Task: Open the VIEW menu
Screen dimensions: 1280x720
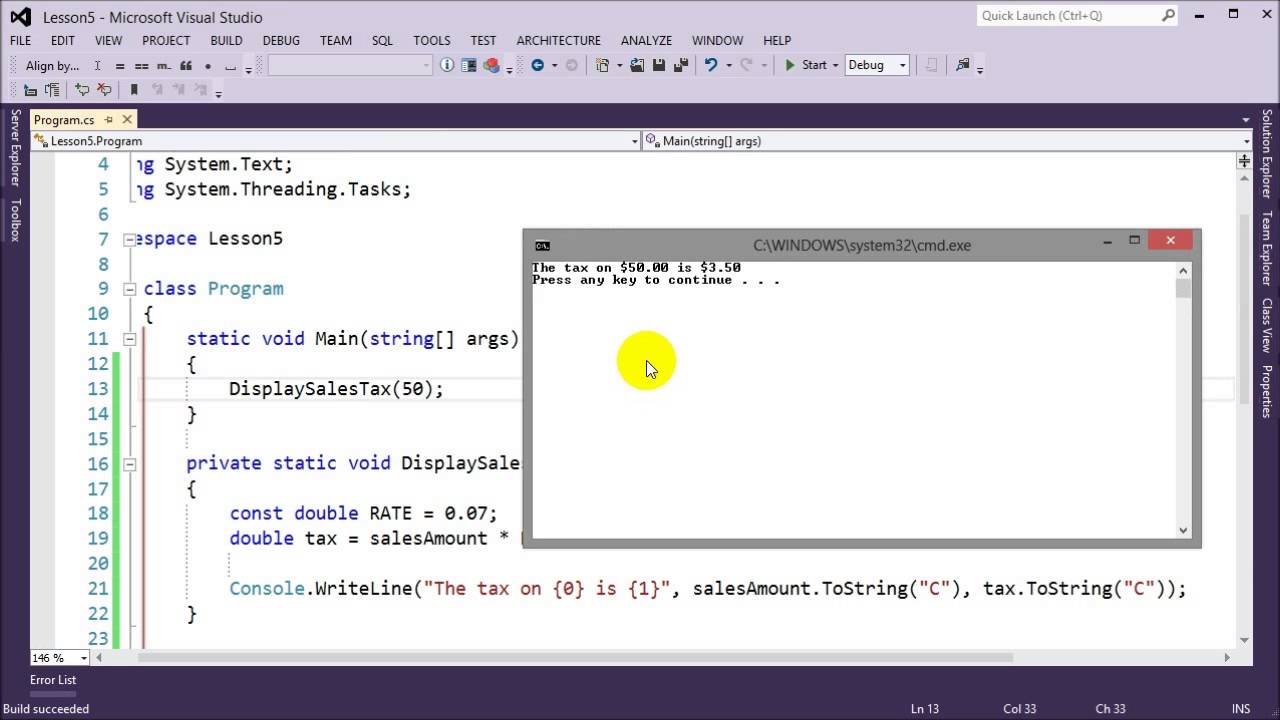Action: pos(108,40)
